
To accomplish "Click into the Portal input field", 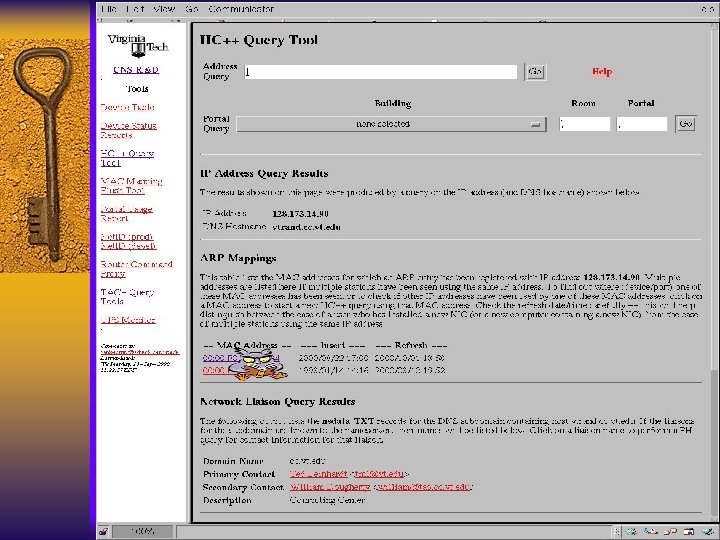I will point(641,124).
